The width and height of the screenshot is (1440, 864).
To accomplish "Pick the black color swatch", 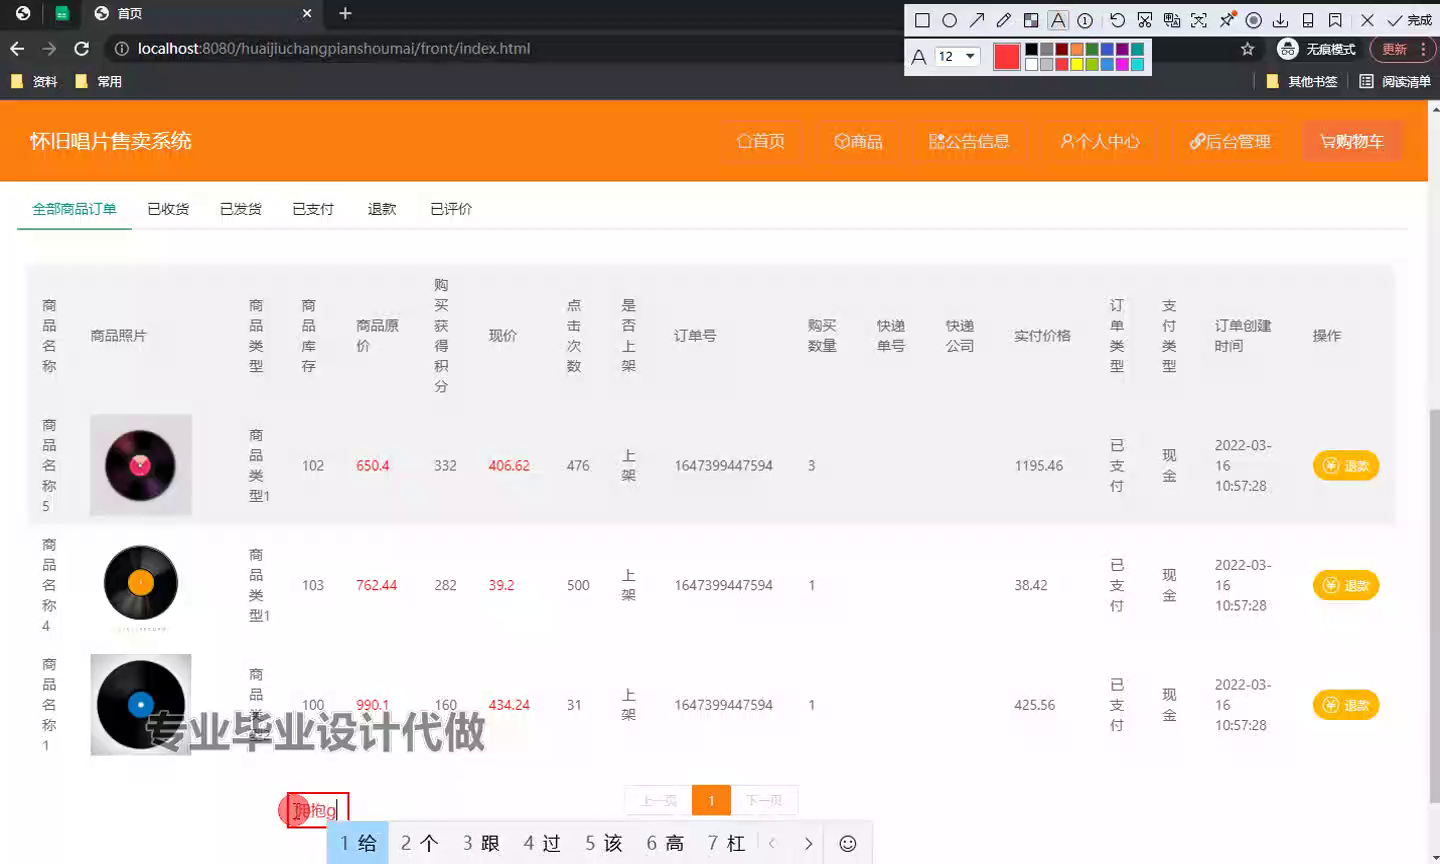I will (1031, 49).
